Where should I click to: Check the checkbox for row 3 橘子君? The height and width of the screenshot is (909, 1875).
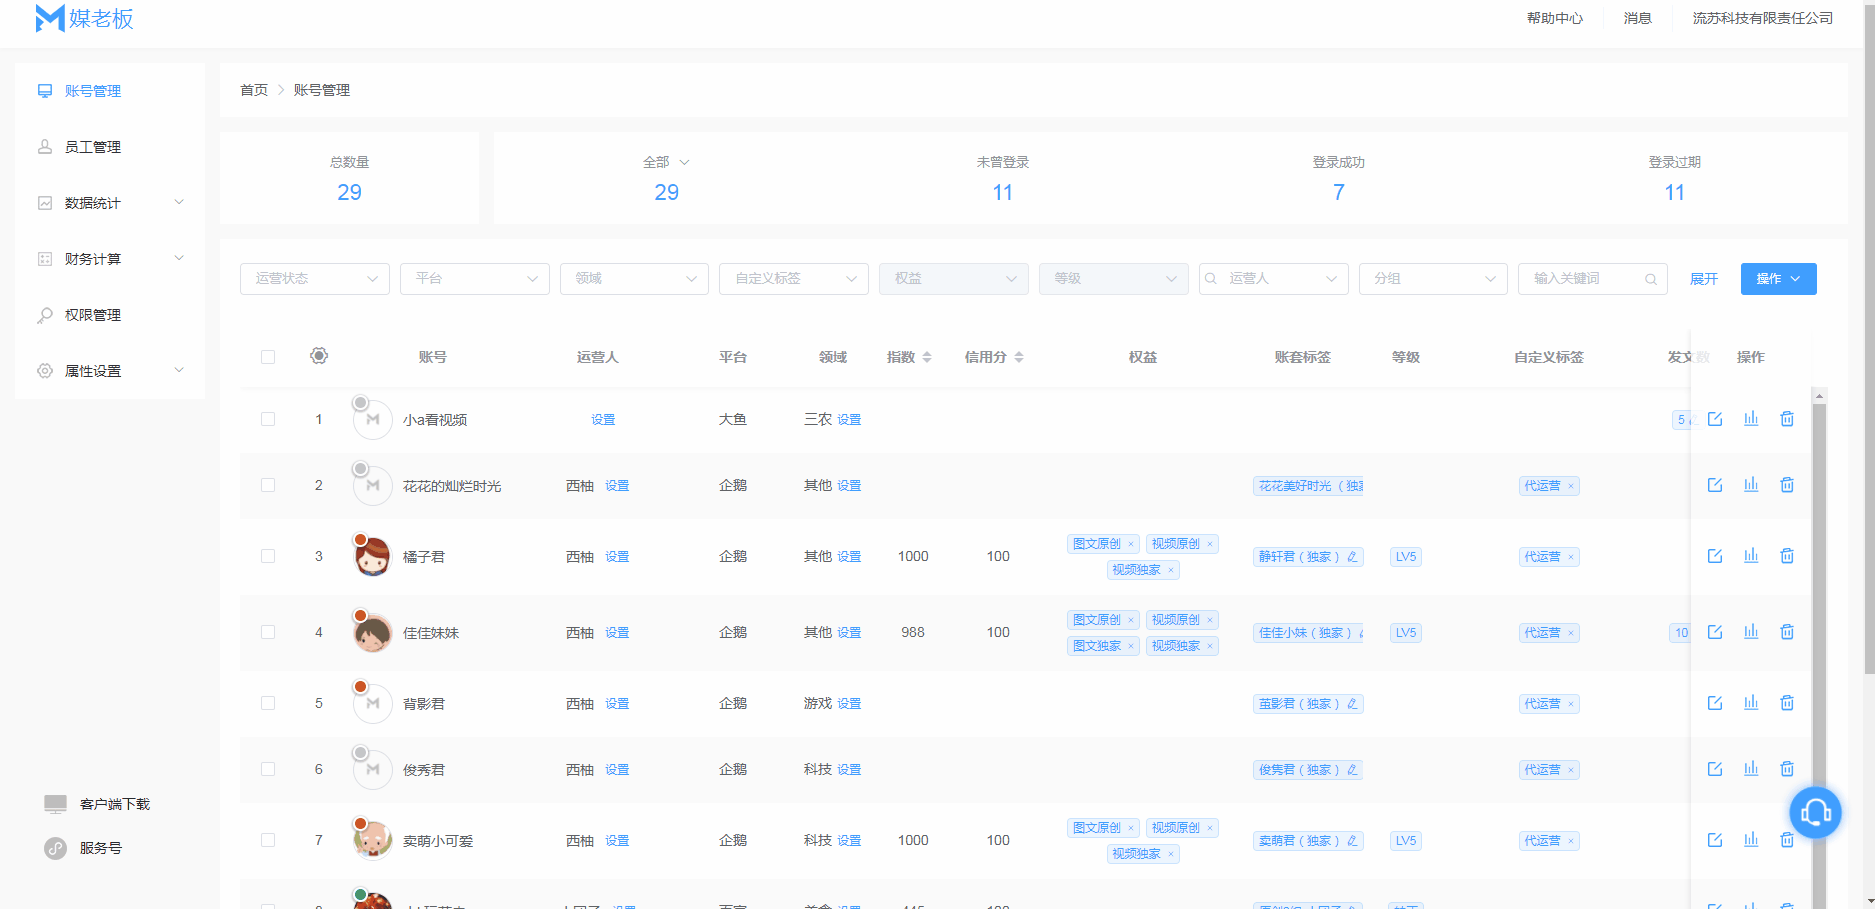coord(268,556)
